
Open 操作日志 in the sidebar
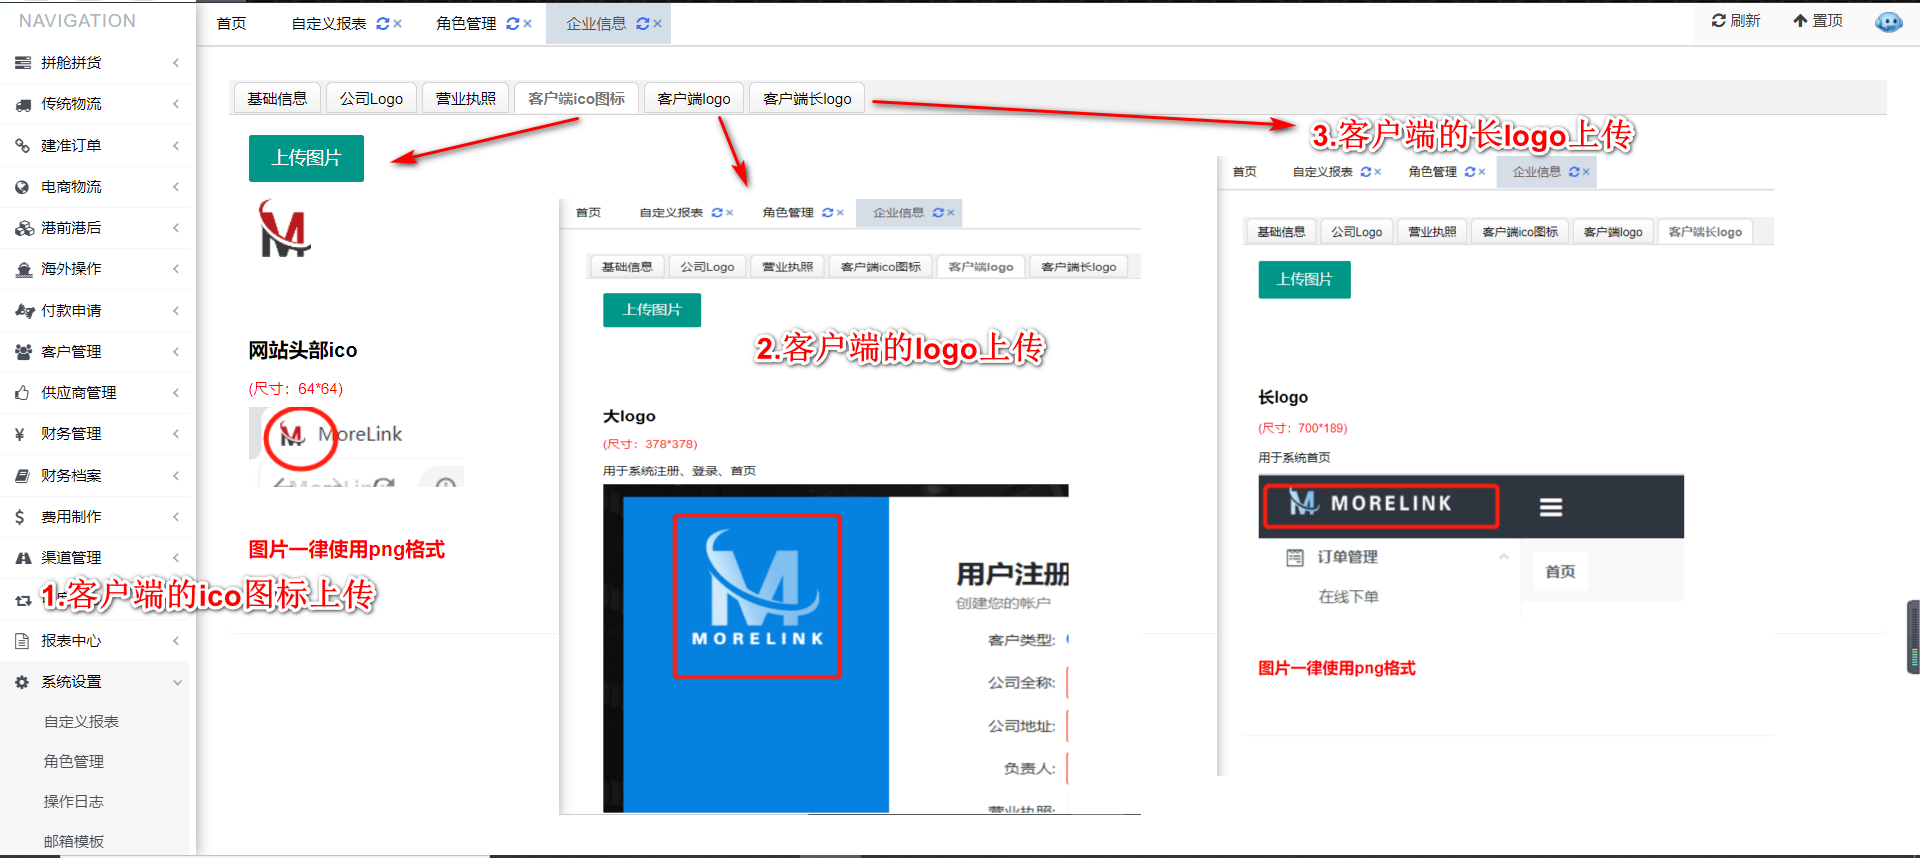click(x=74, y=802)
